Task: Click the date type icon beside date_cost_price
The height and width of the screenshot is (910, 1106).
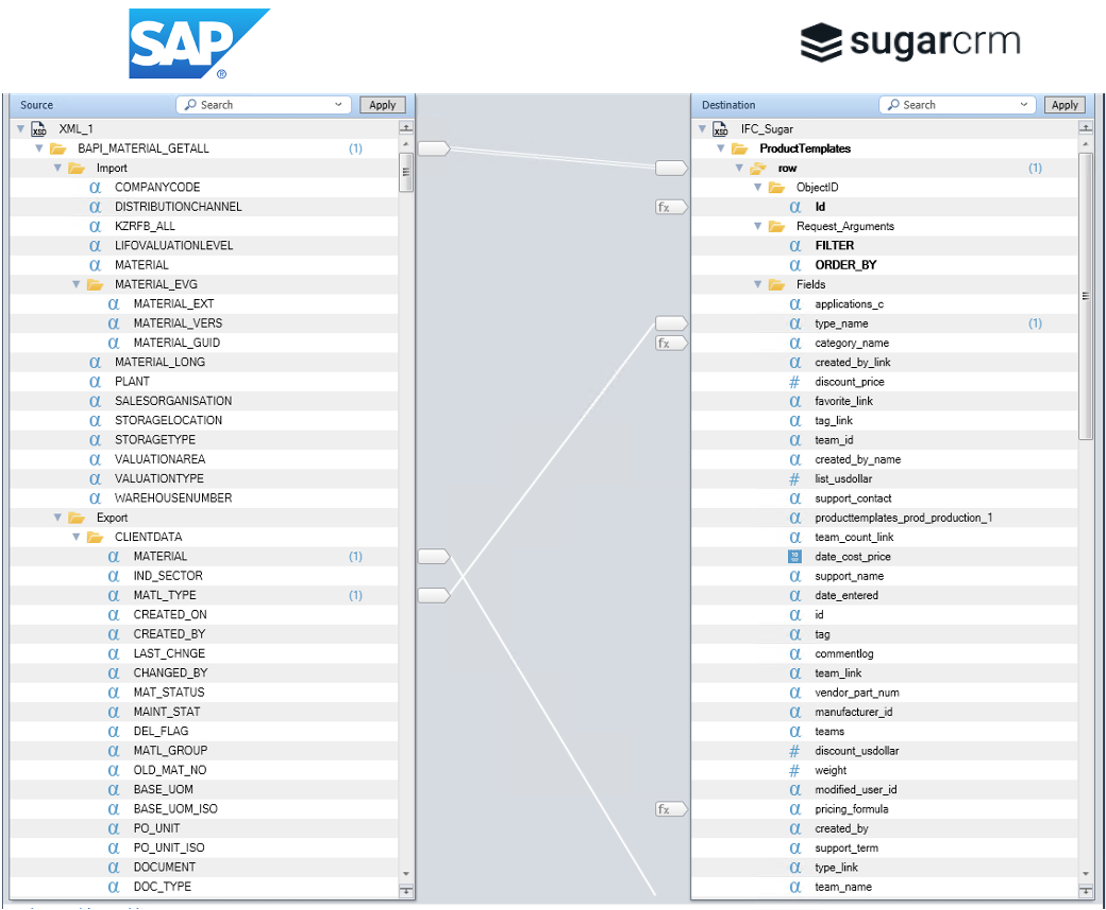Action: 793,557
